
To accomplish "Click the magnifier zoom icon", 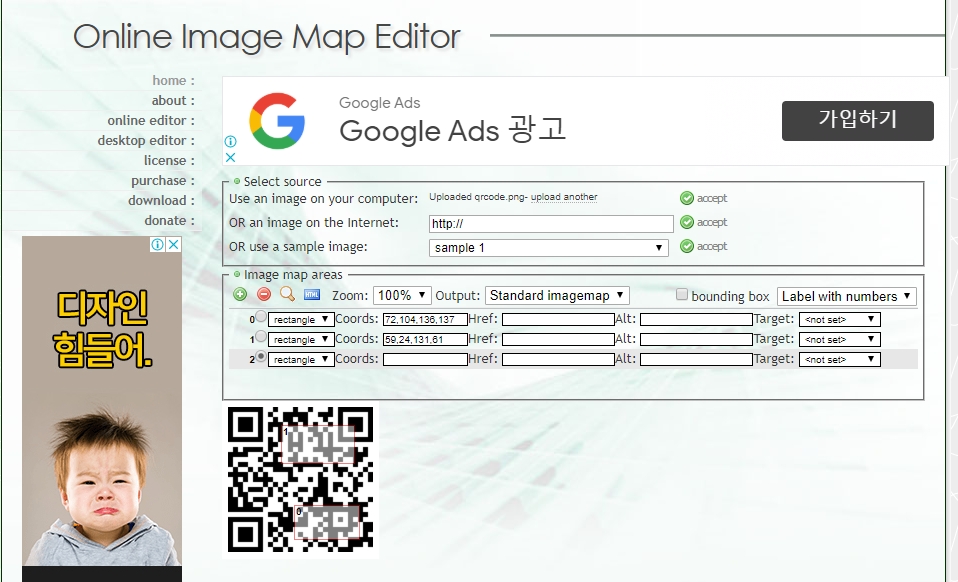I will click(x=287, y=294).
